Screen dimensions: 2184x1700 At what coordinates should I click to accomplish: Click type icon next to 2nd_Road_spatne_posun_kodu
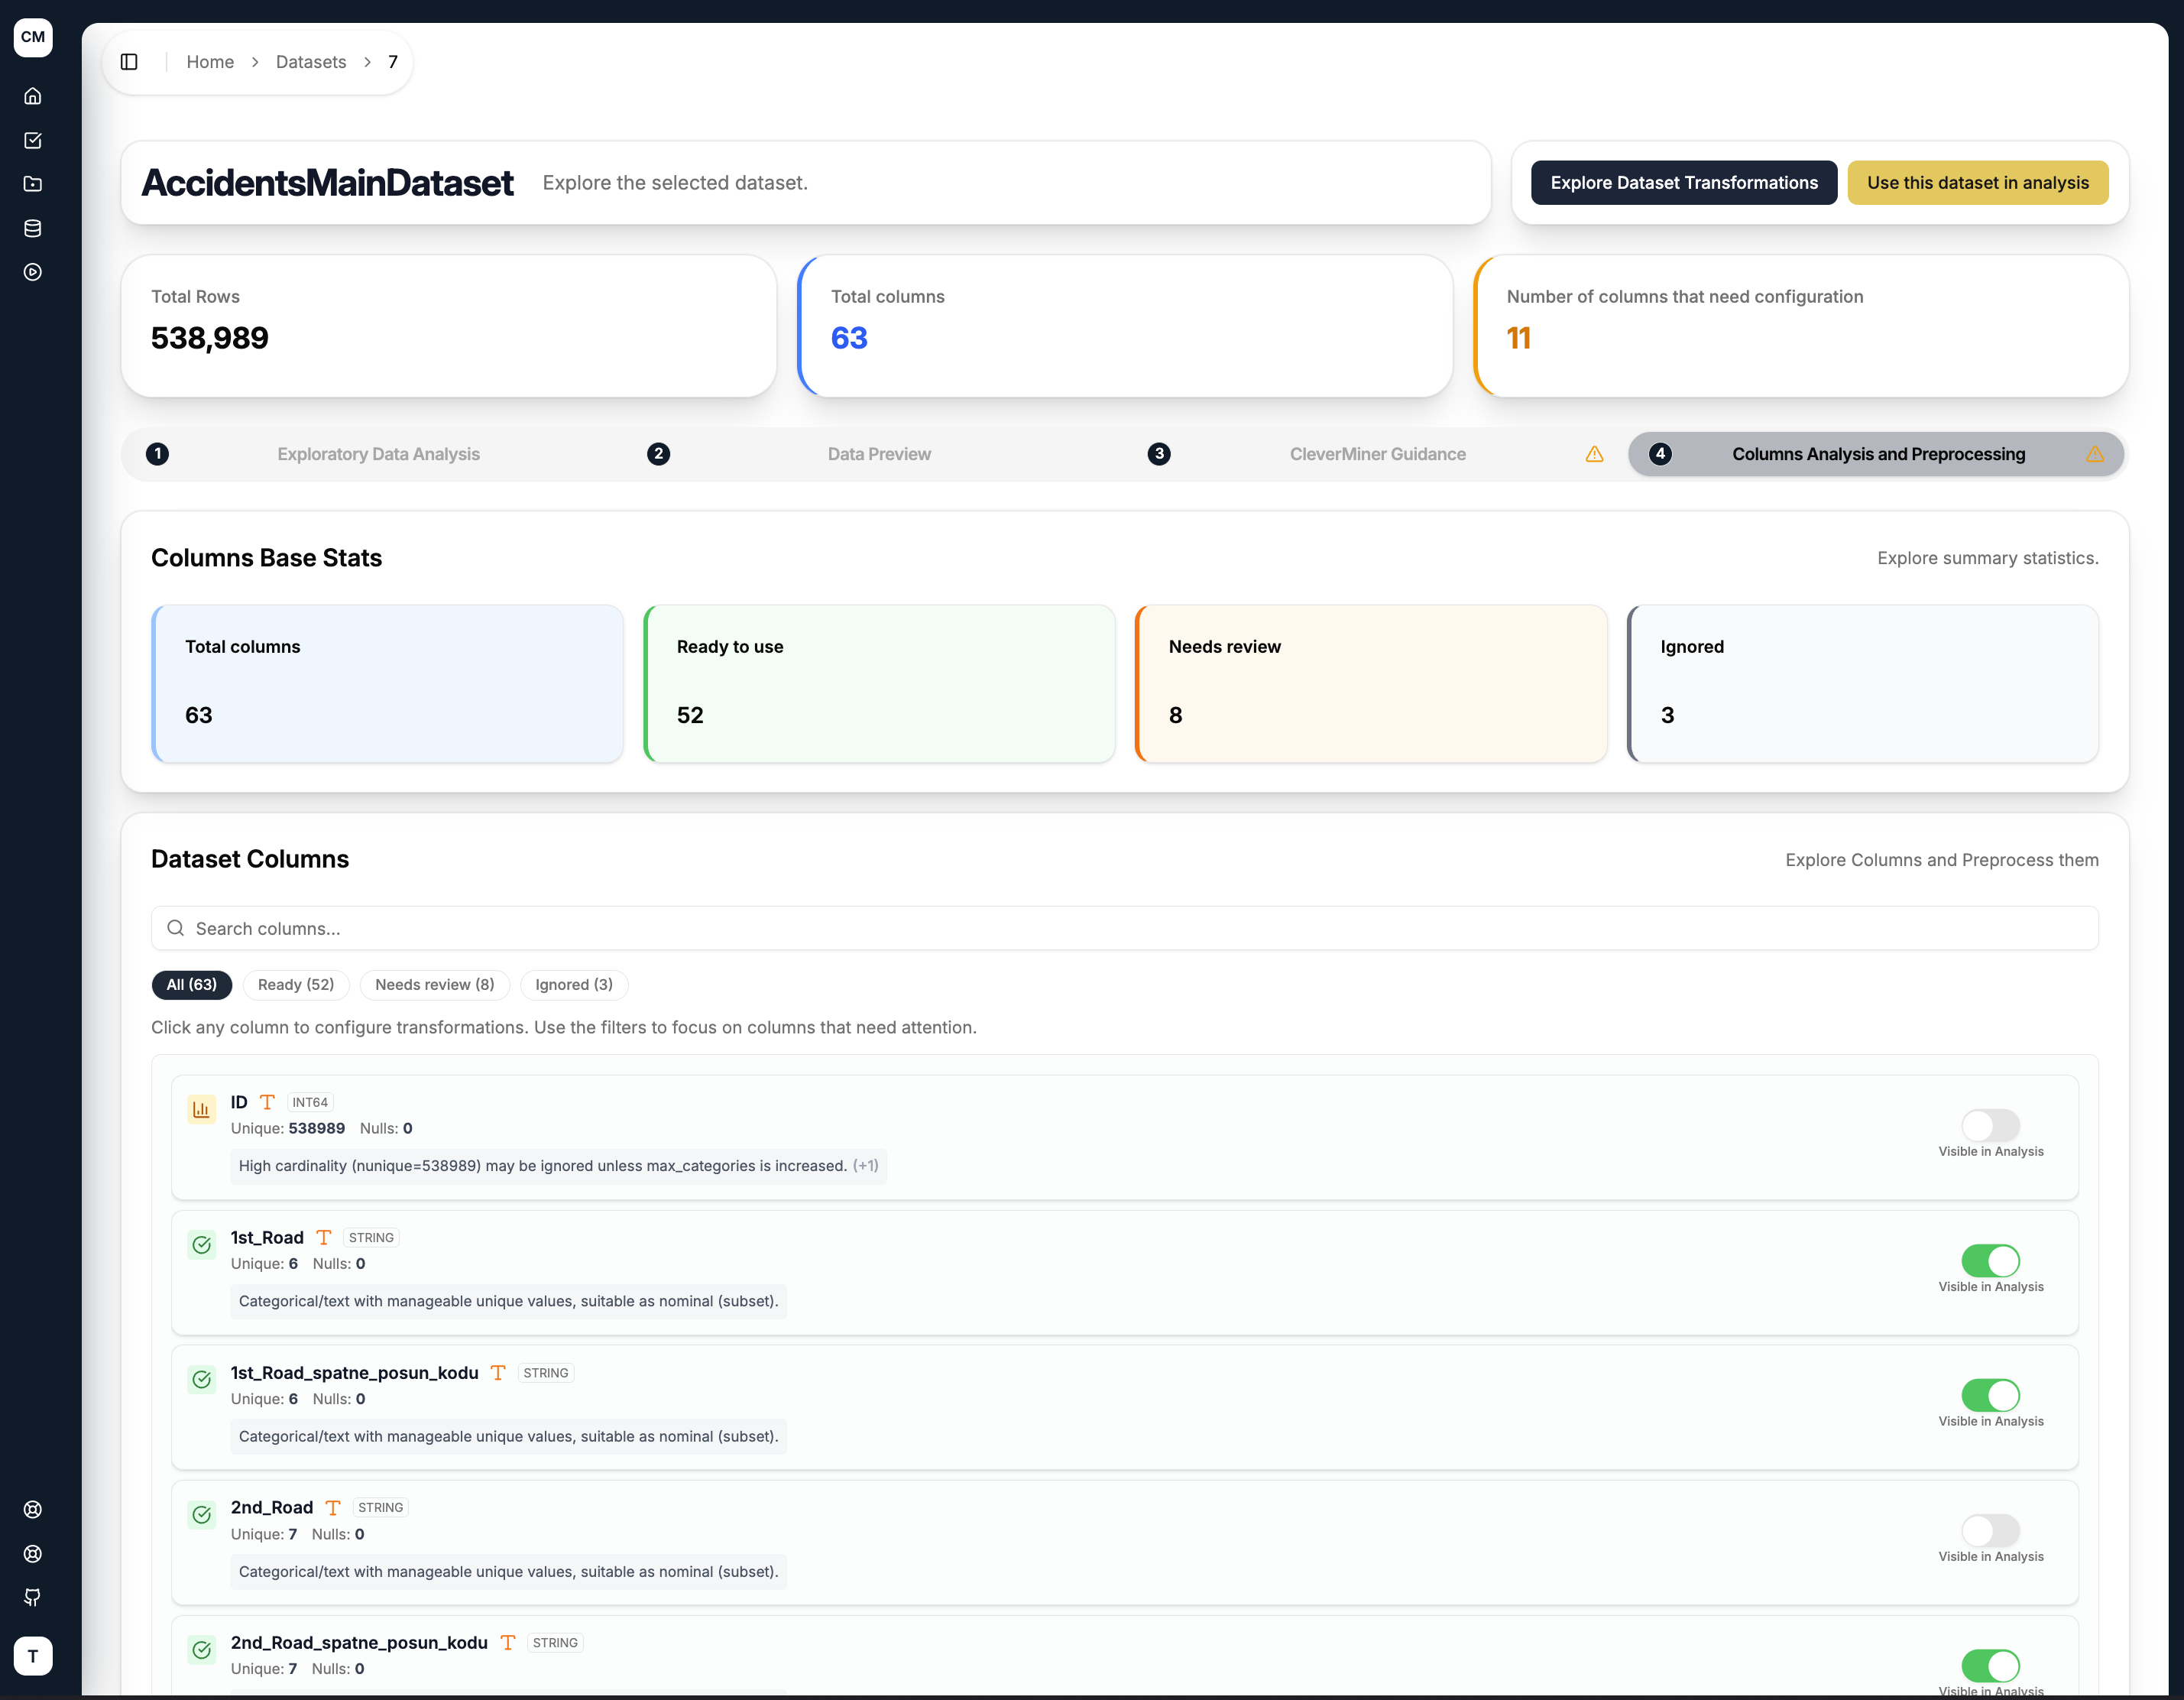(508, 1642)
